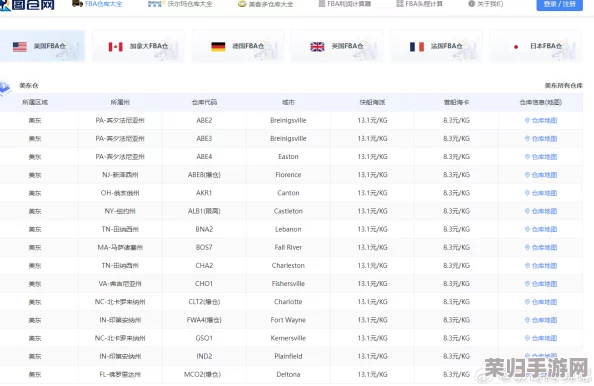This screenshot has height=386, width=594.
Task: Click the calculator icon for FBA profit
Action: point(322,4)
